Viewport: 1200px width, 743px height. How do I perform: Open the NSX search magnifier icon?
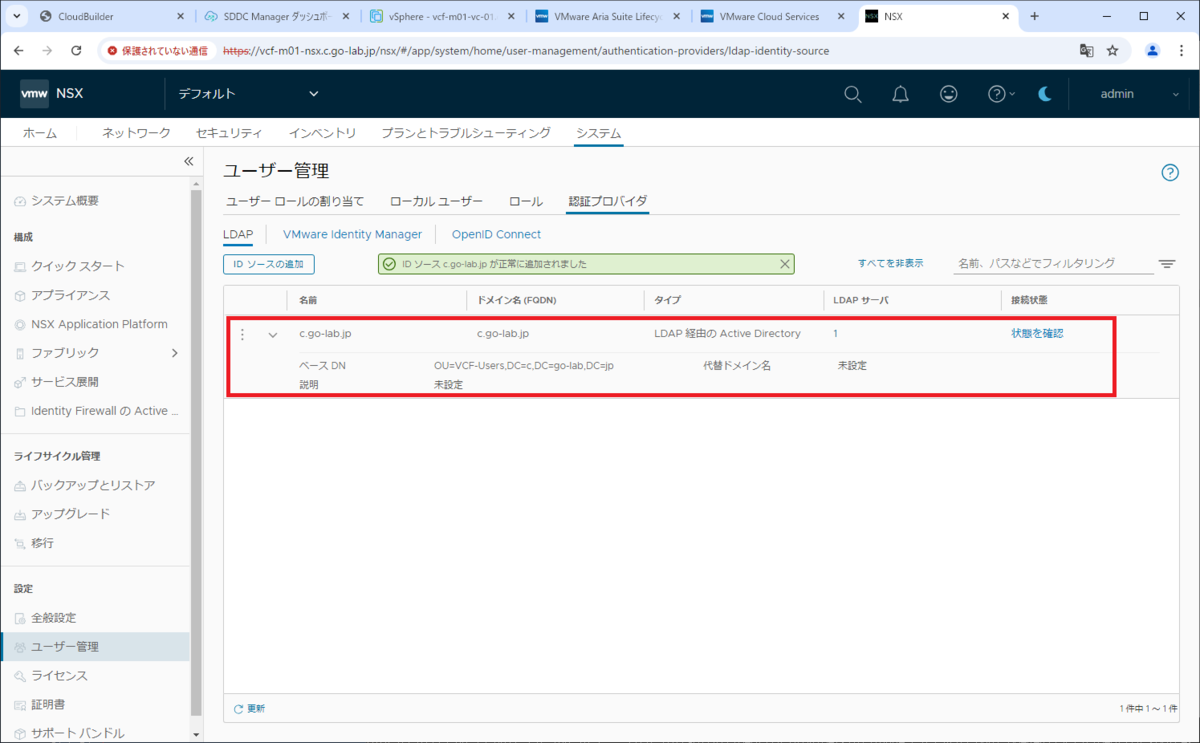tap(852, 94)
